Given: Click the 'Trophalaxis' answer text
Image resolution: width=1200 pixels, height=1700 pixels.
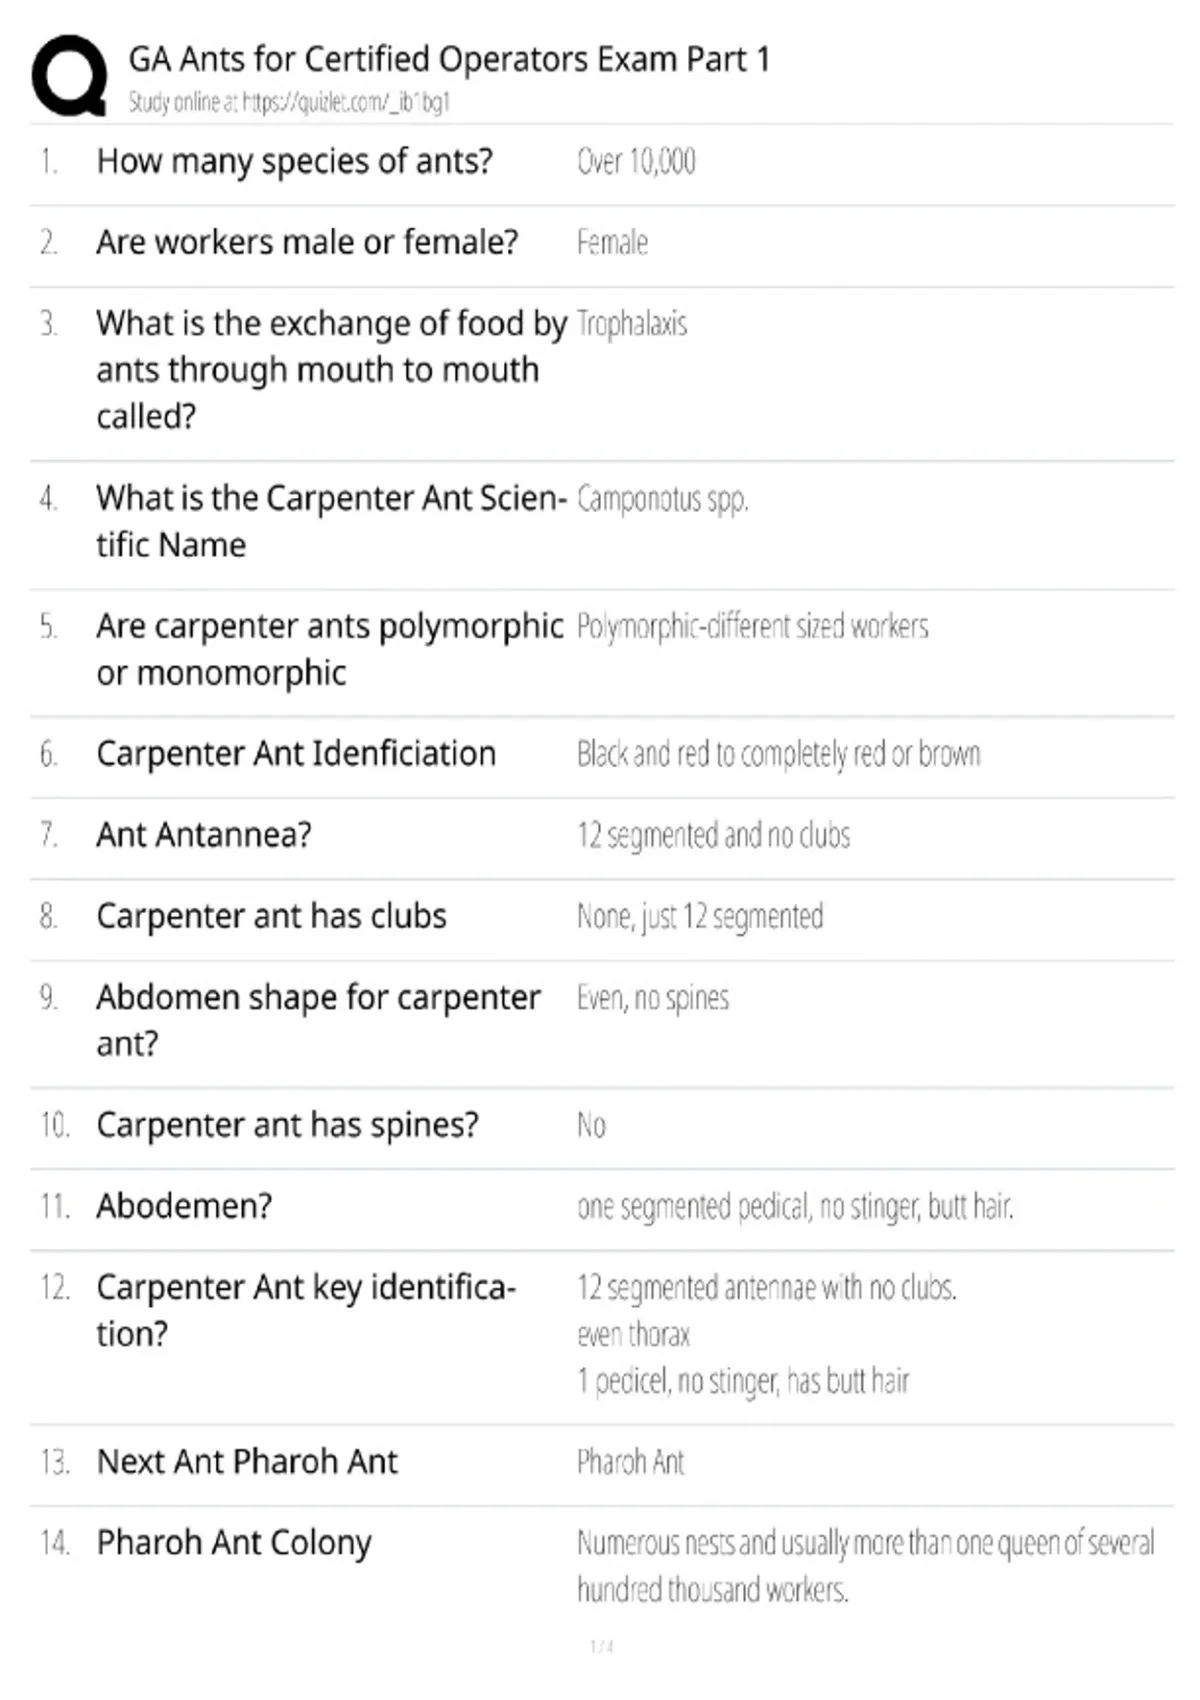Looking at the screenshot, I should 632,324.
